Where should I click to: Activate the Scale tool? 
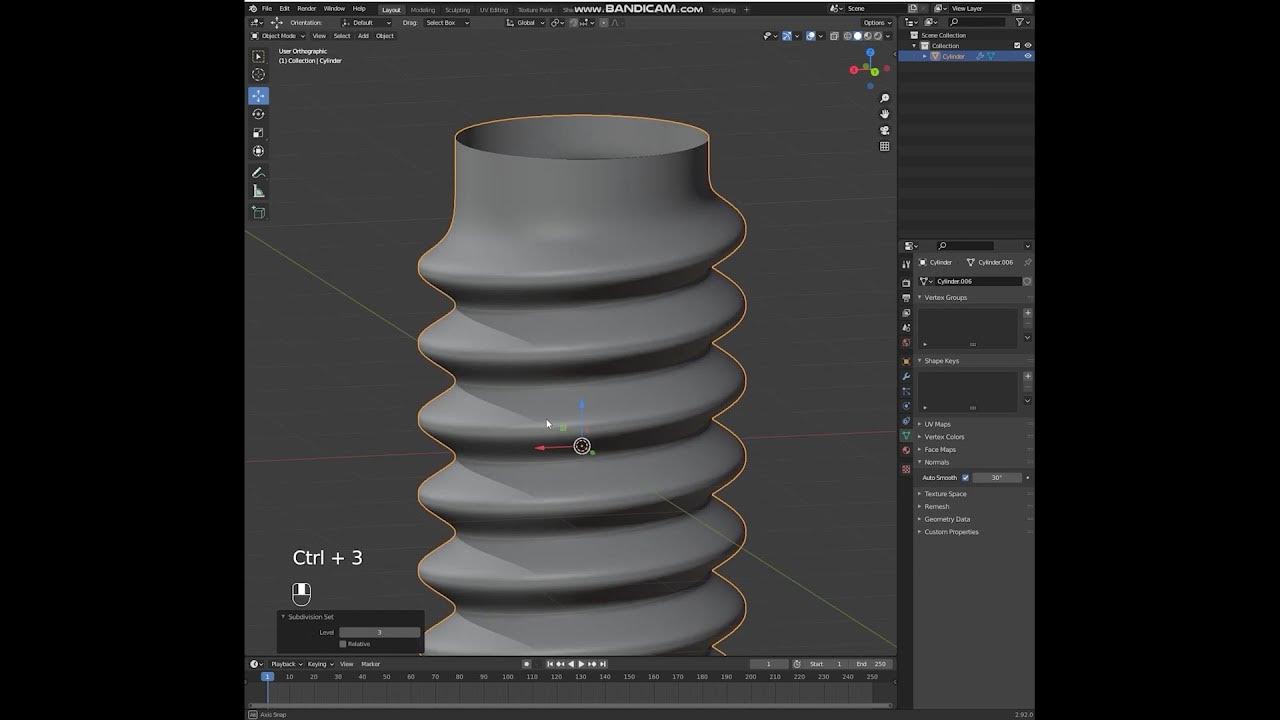tap(258, 133)
